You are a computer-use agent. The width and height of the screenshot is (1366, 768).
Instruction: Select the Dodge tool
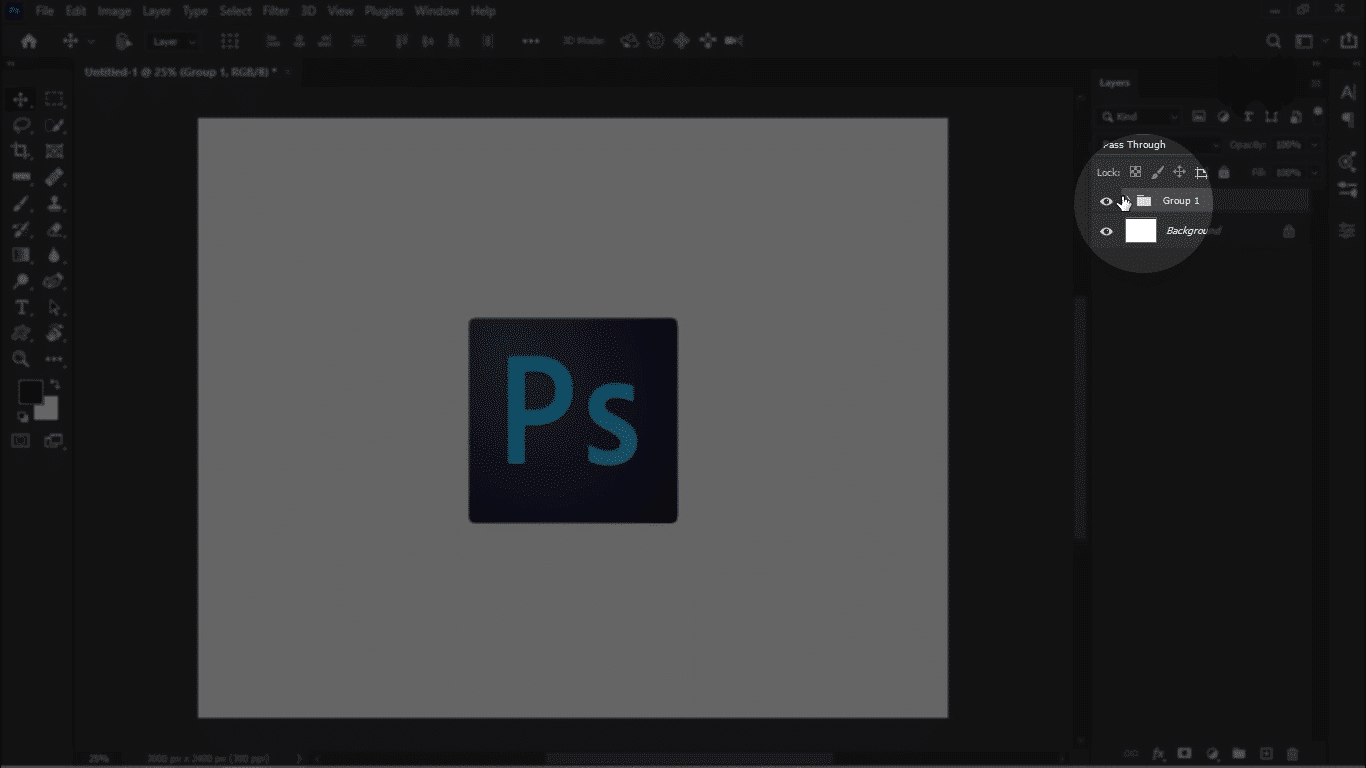tap(20, 281)
